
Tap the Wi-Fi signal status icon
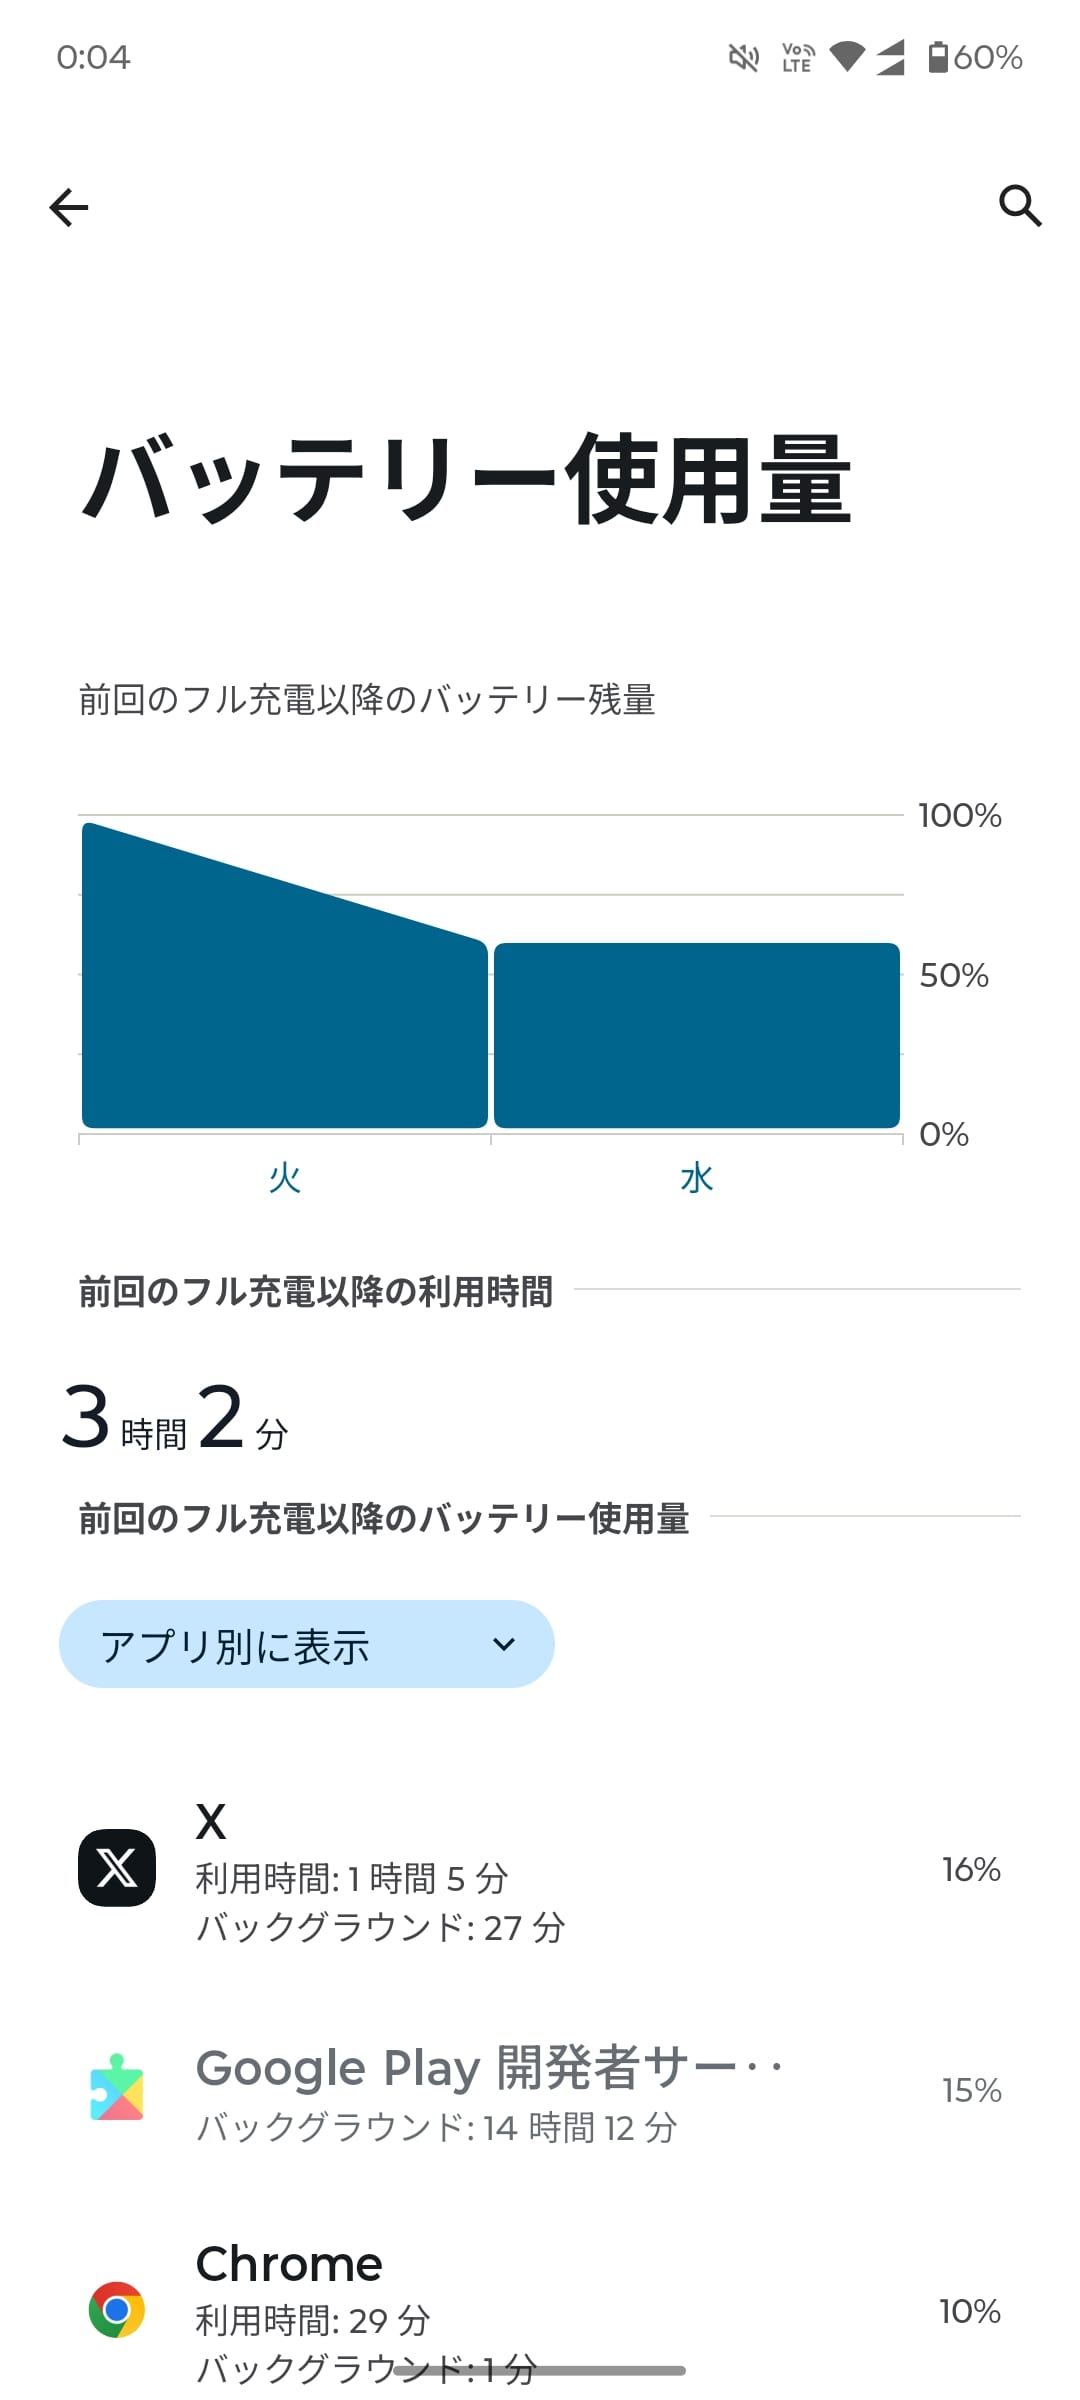coord(847,57)
